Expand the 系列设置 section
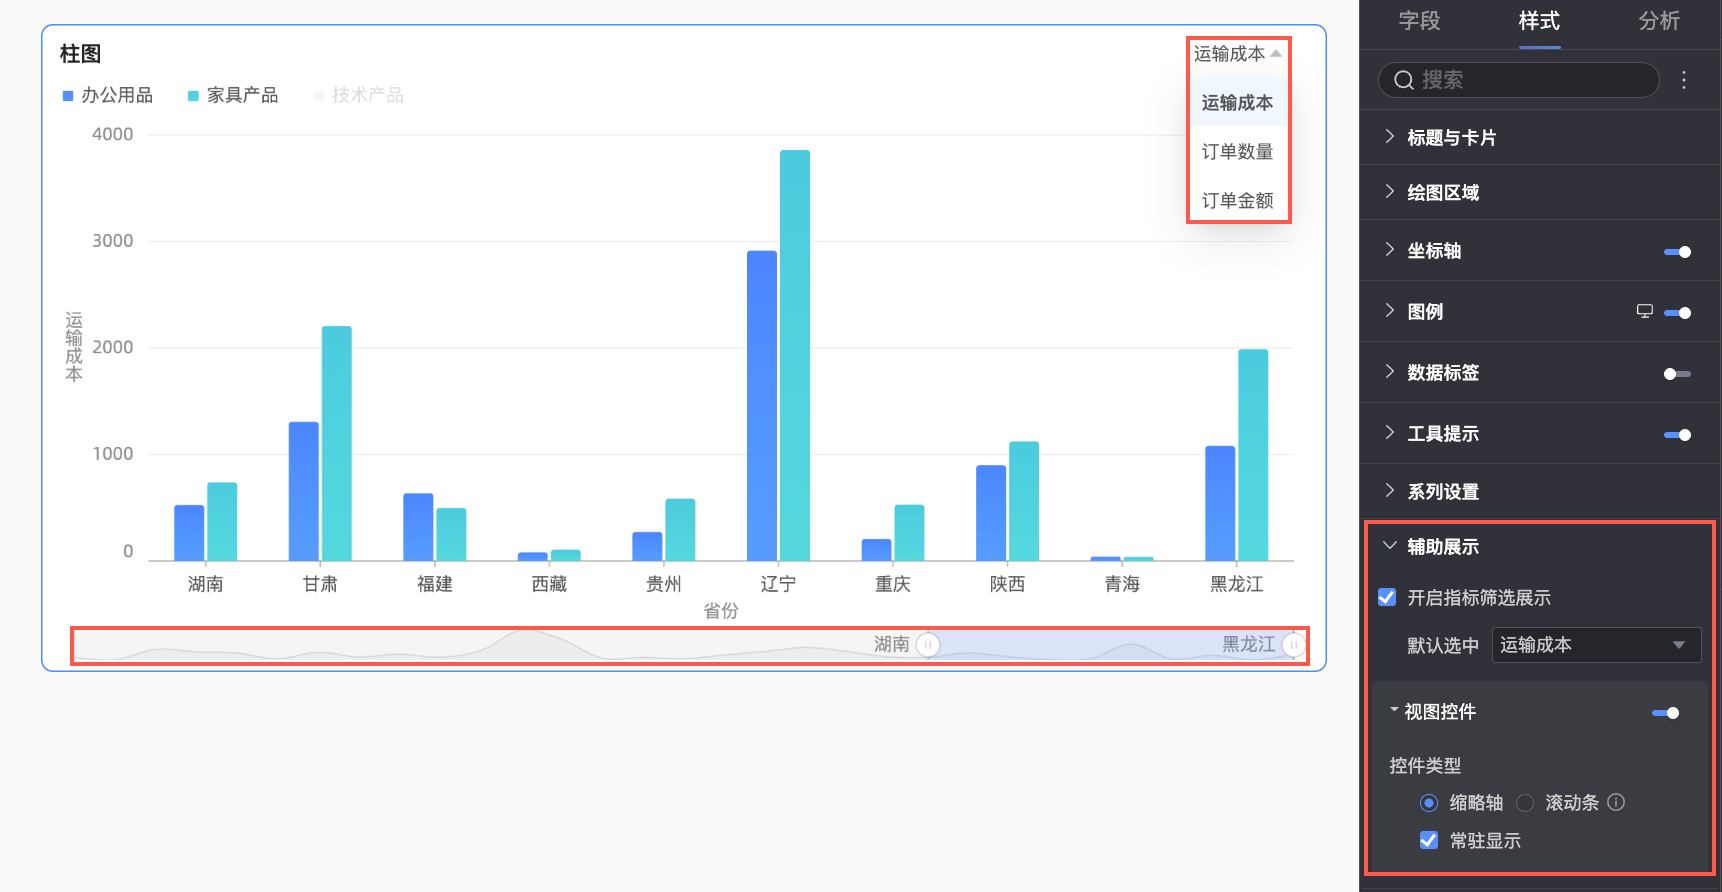 click(1540, 491)
